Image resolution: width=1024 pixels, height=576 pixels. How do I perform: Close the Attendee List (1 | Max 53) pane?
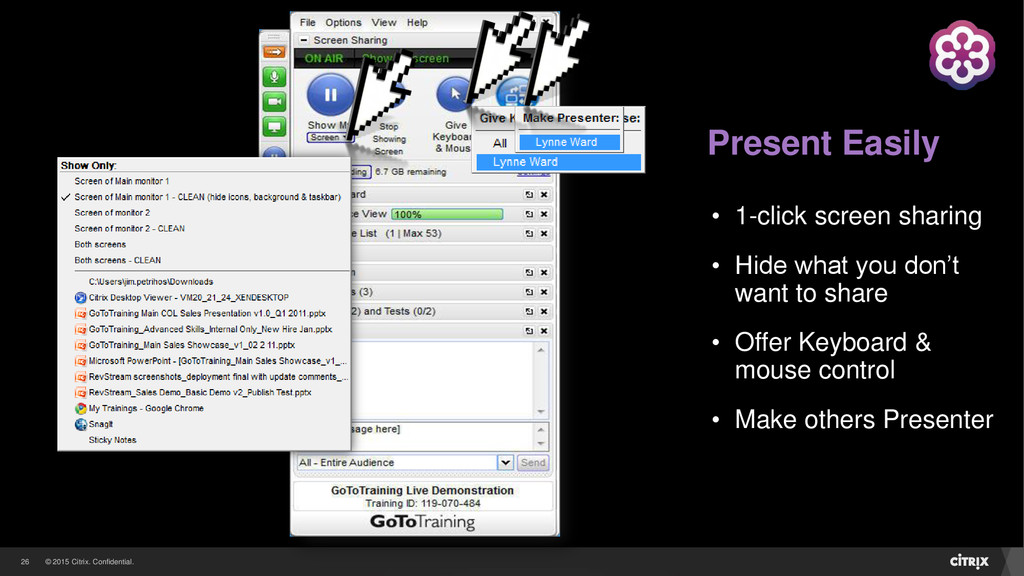coord(543,233)
